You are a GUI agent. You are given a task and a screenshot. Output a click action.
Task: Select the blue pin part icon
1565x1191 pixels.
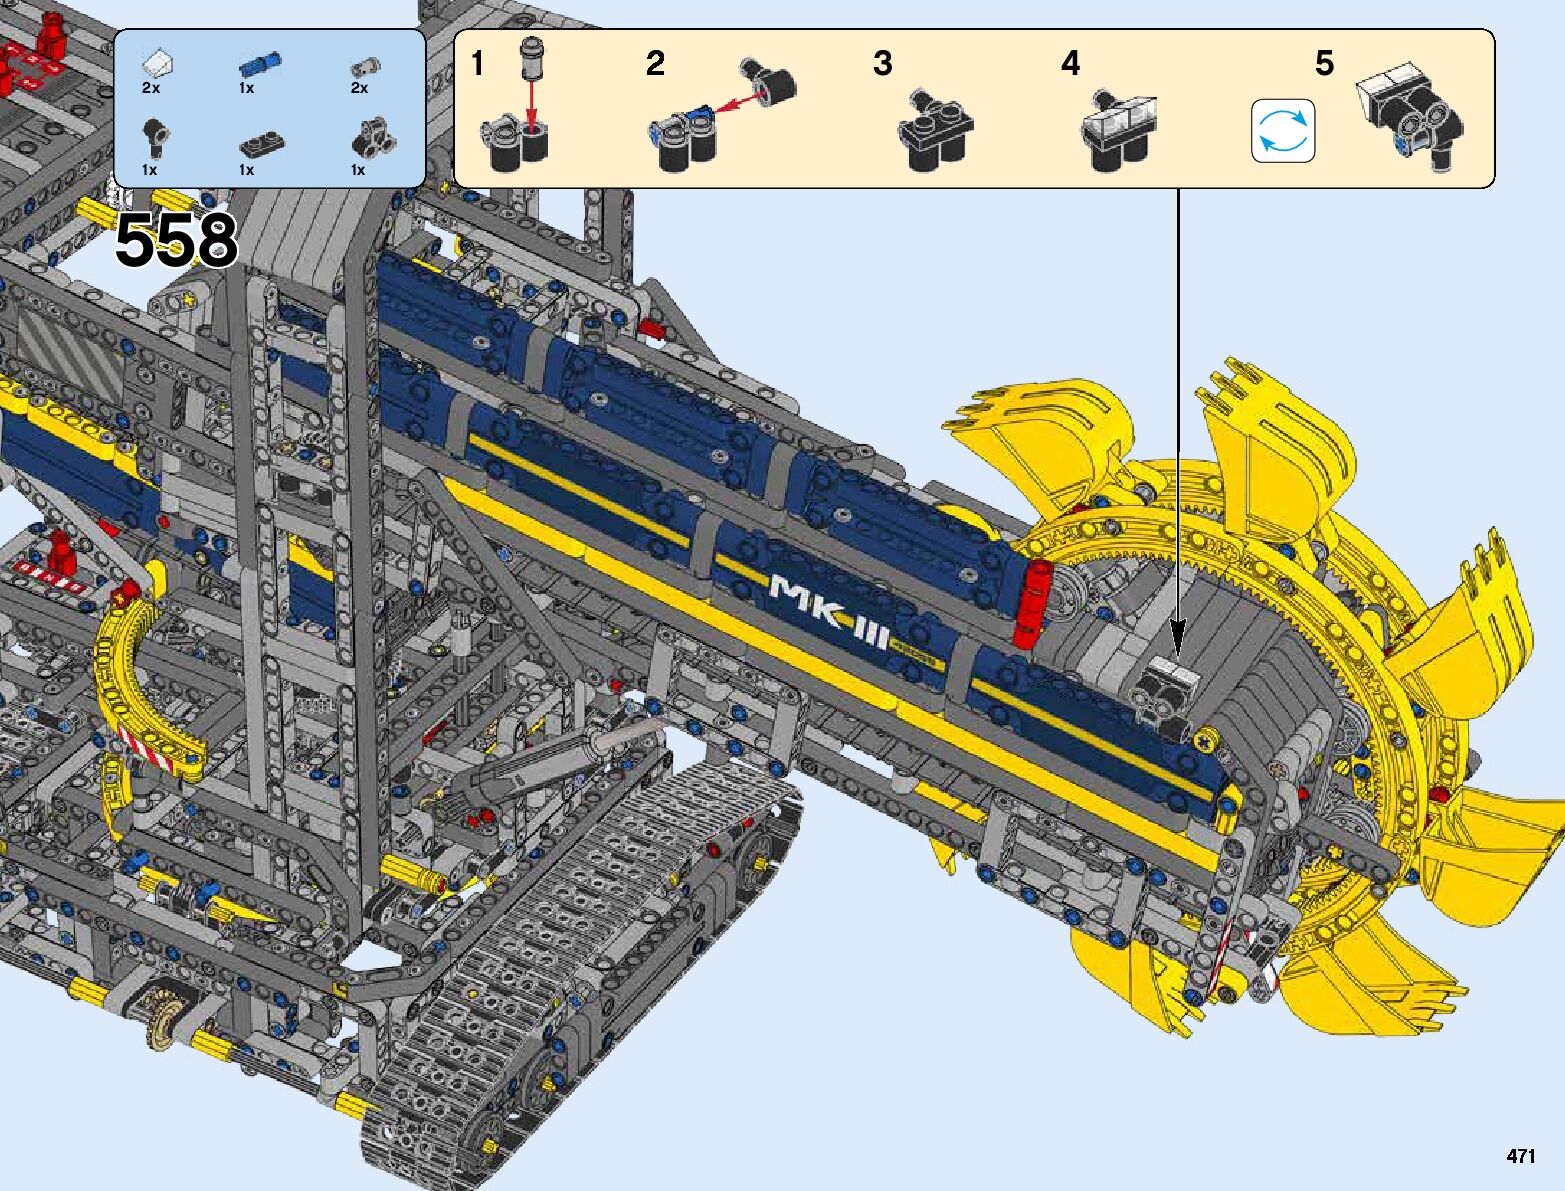pos(260,65)
